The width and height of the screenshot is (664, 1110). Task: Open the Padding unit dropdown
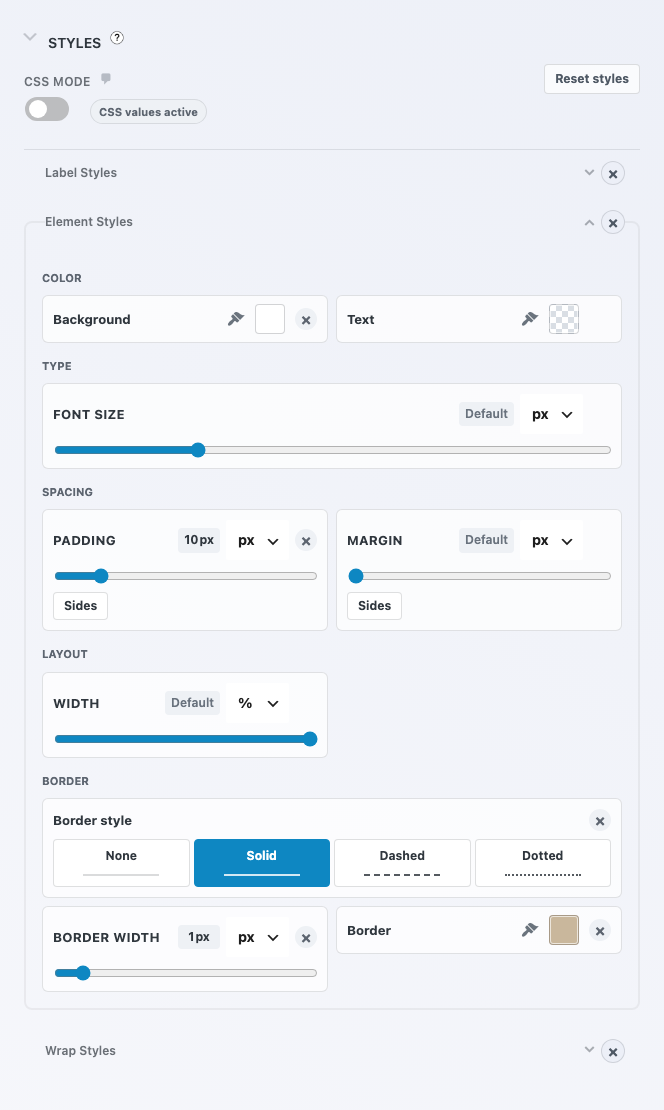tap(258, 541)
